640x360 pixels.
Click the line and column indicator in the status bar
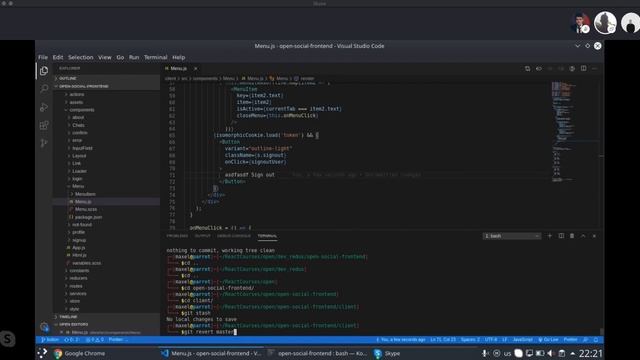(x=443, y=340)
